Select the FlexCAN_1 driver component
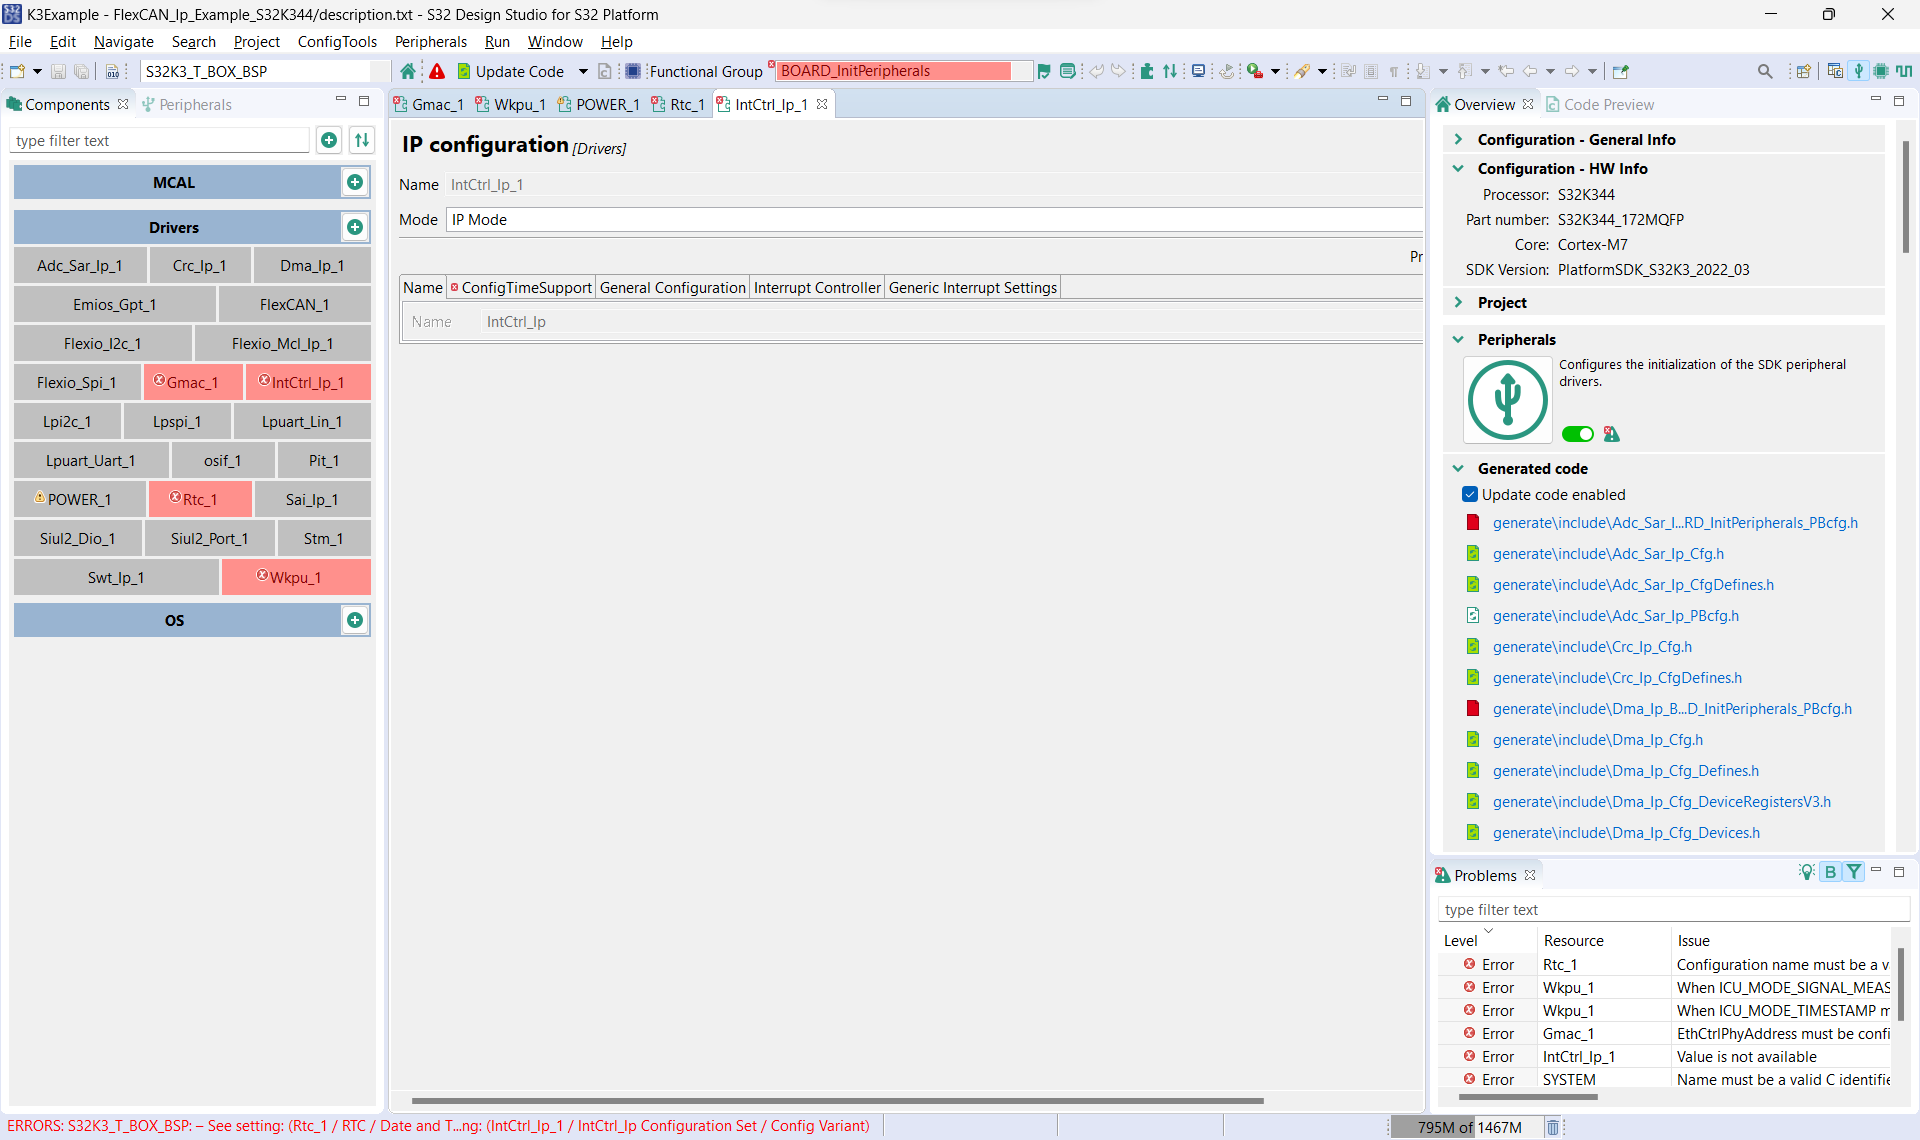The image size is (1920, 1140). pyautogui.click(x=294, y=304)
